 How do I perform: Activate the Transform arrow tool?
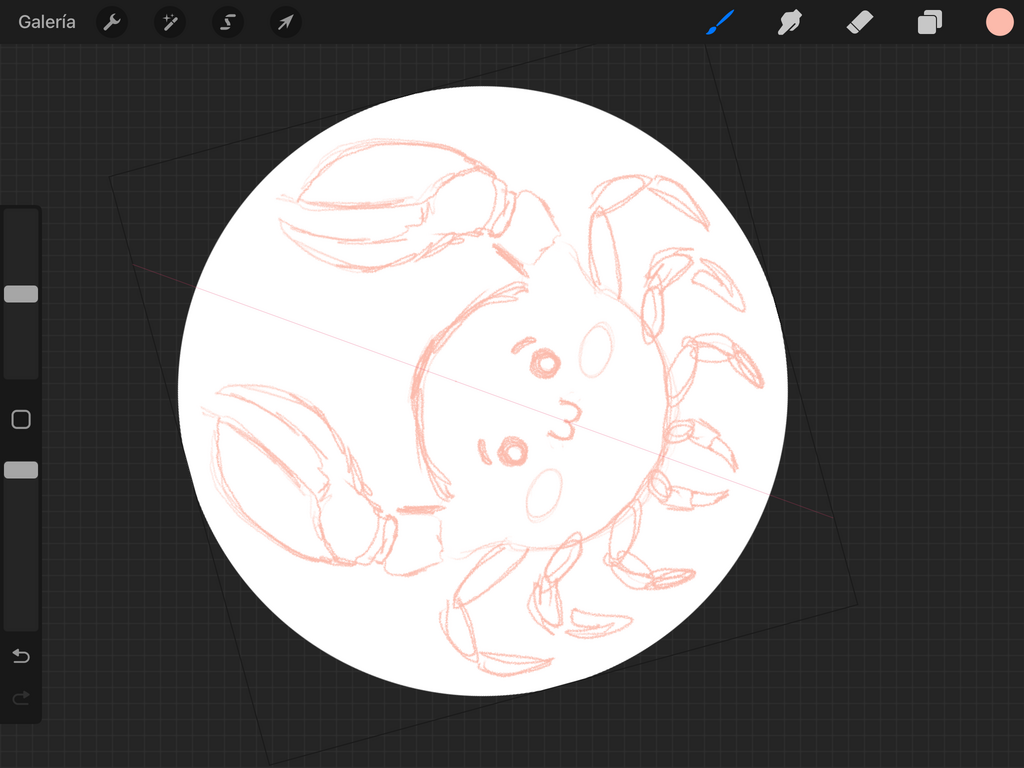286,22
